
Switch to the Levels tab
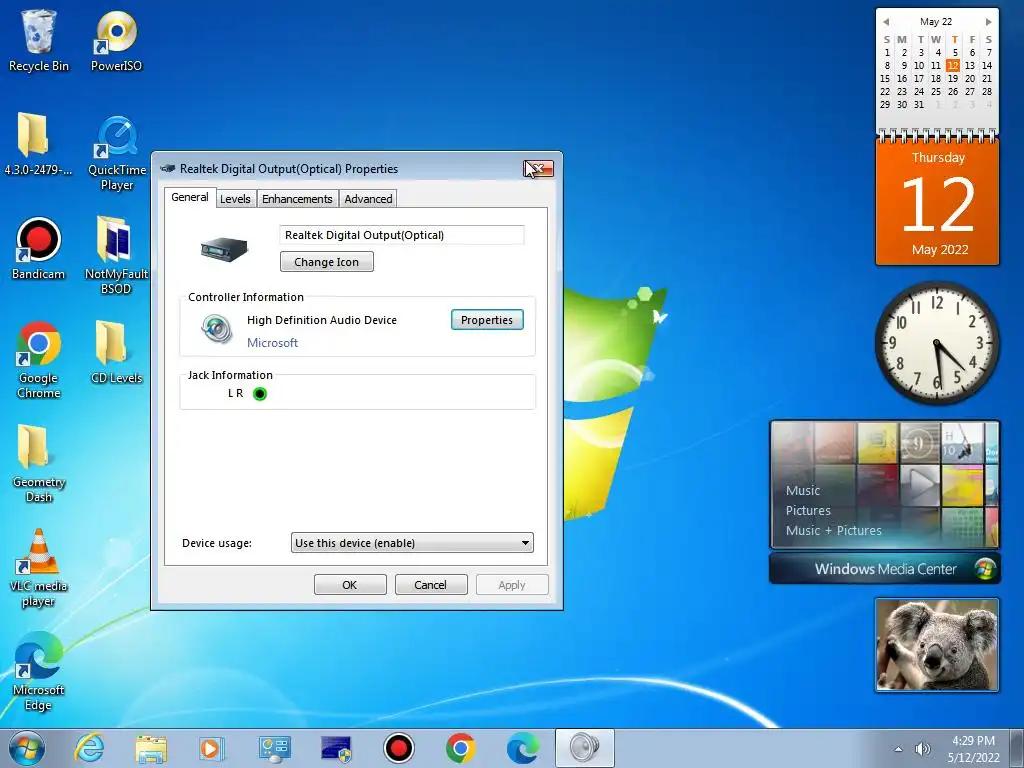point(235,199)
